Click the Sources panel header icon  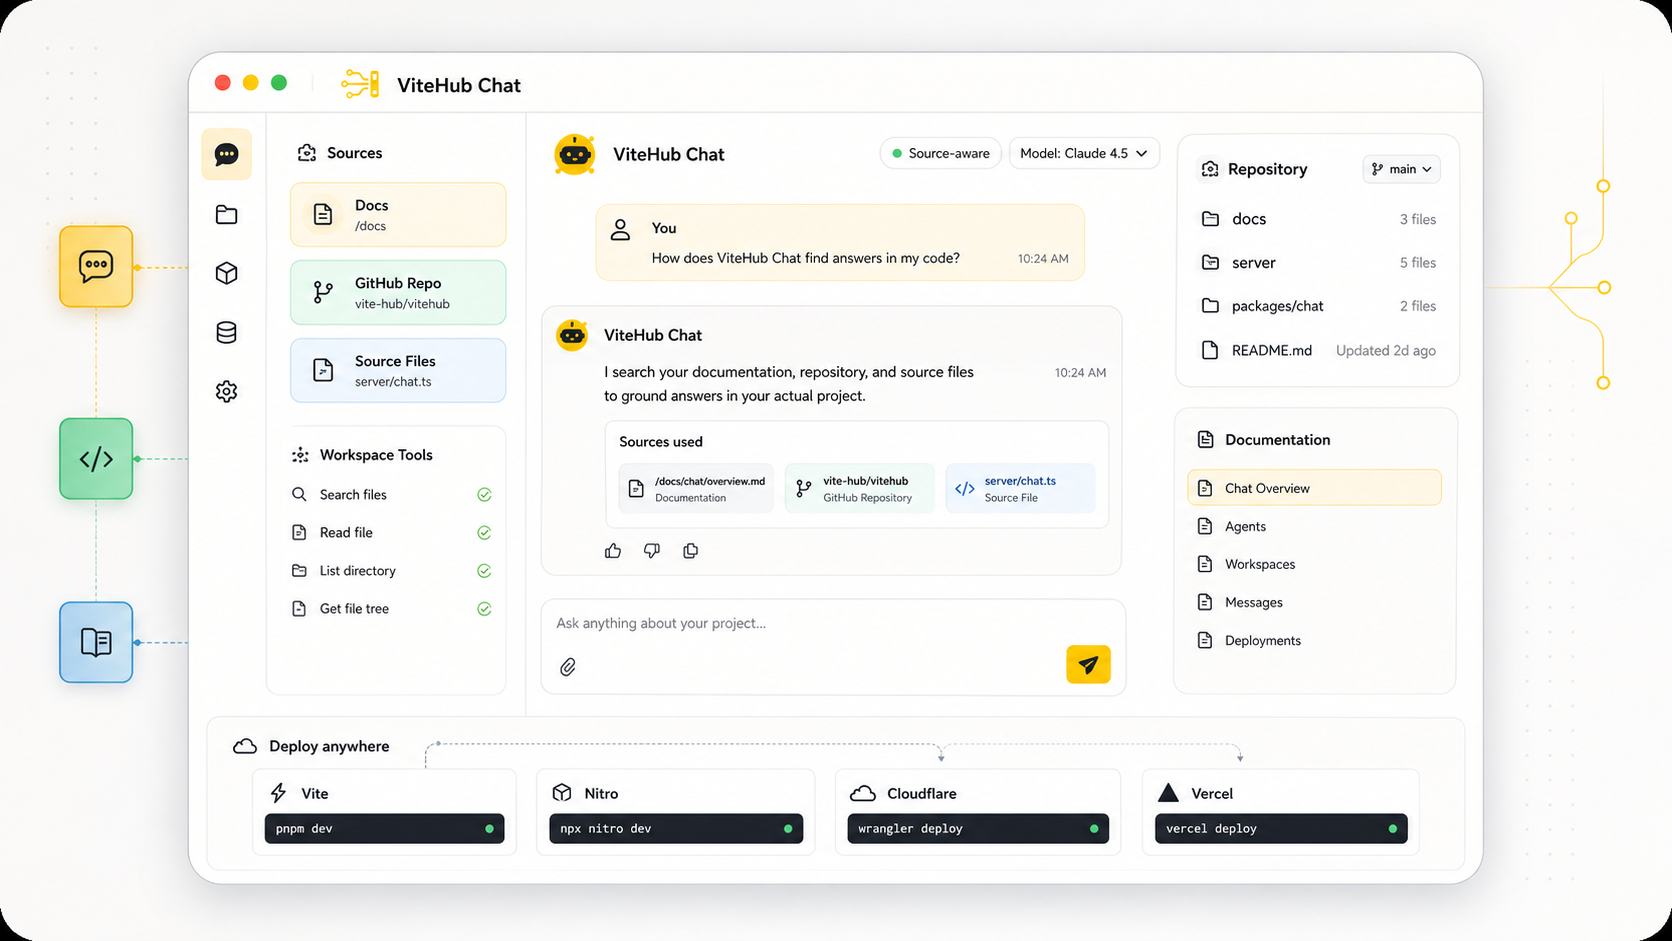tap(307, 153)
